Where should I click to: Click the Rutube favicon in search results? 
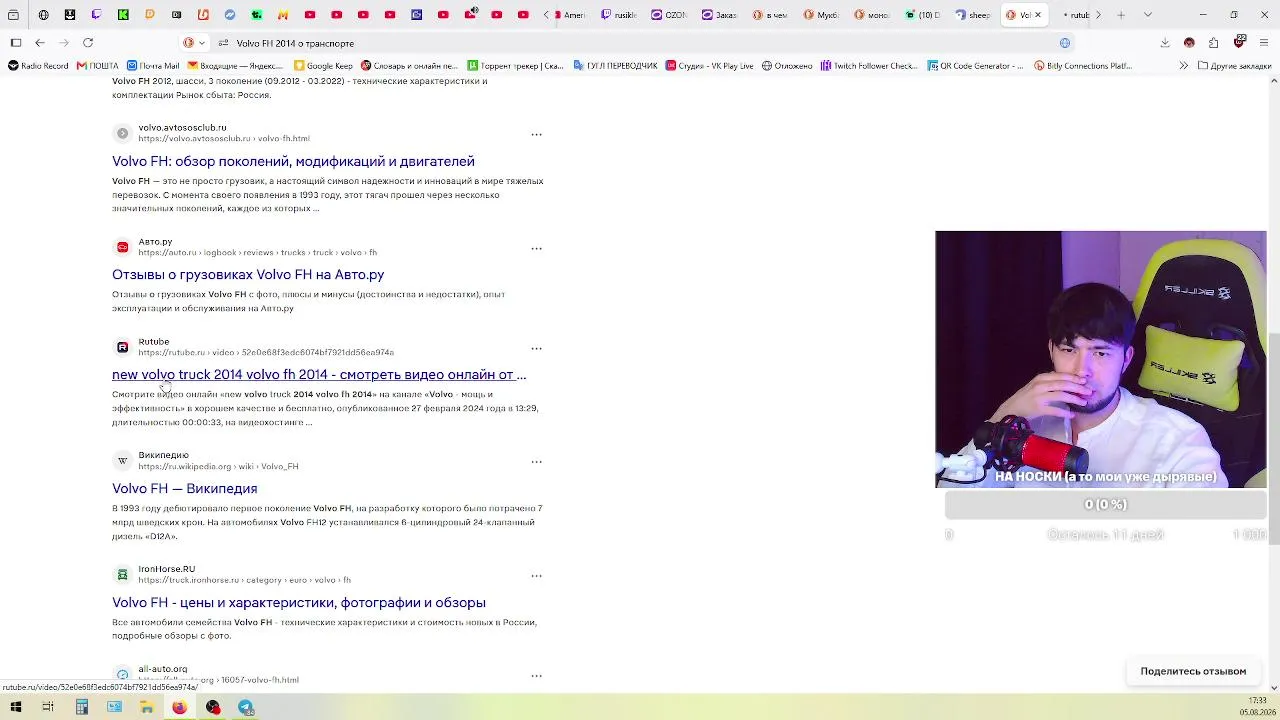[122, 347]
